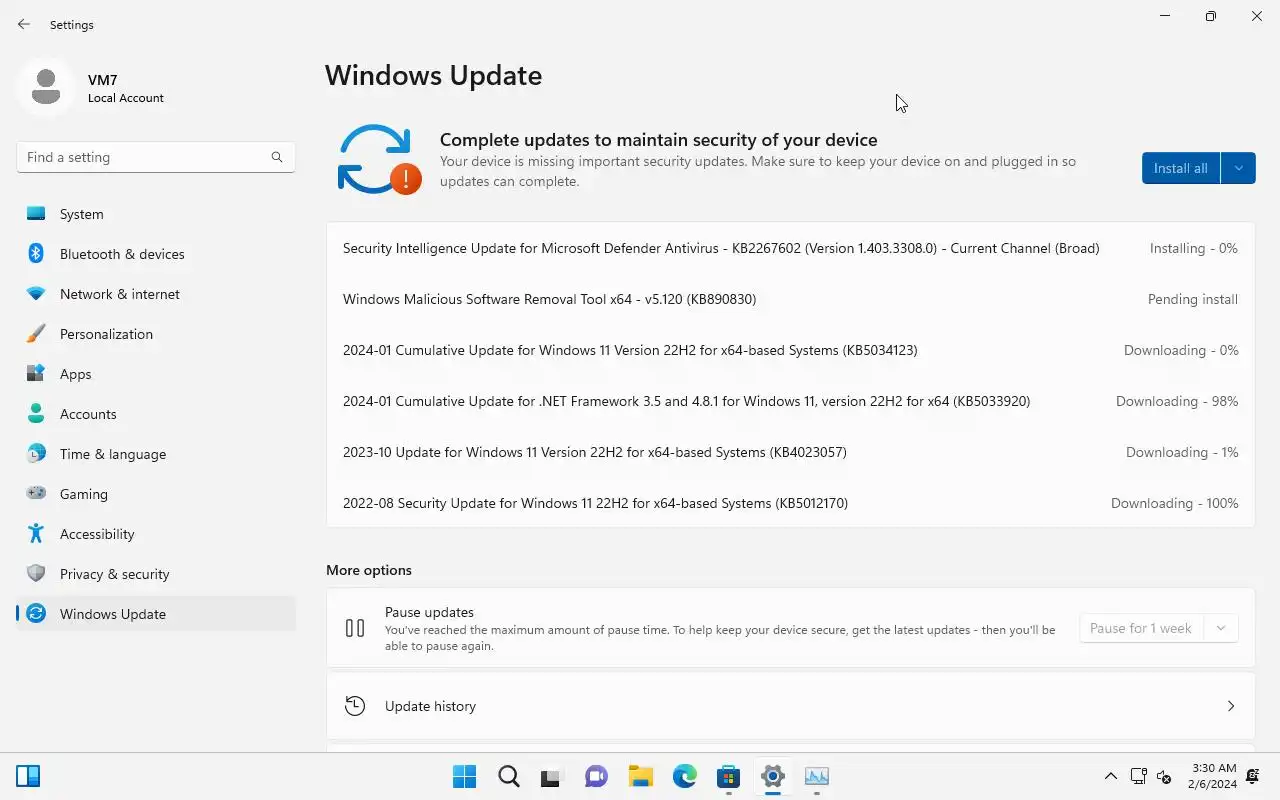Screen dimensions: 1280x800
Task: Open the Pause for 1 week dropdown
Action: click(x=1220, y=628)
